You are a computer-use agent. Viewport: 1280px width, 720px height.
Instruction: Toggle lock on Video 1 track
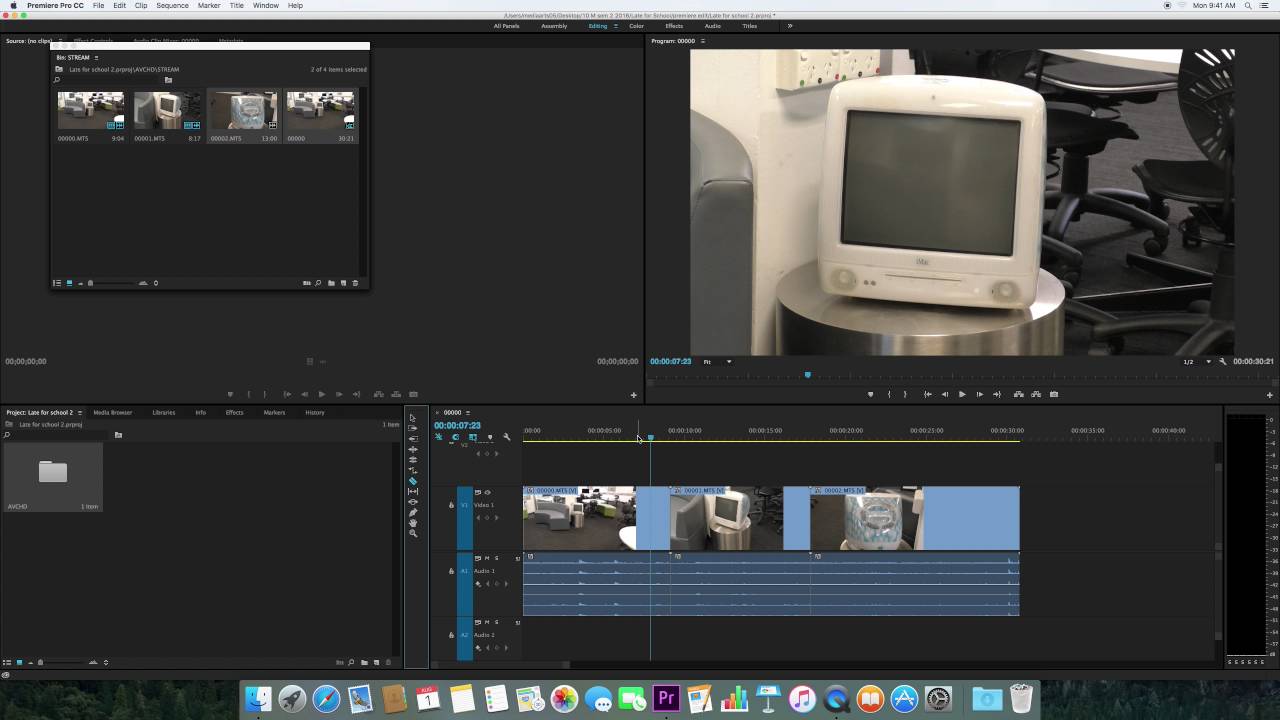click(x=451, y=505)
